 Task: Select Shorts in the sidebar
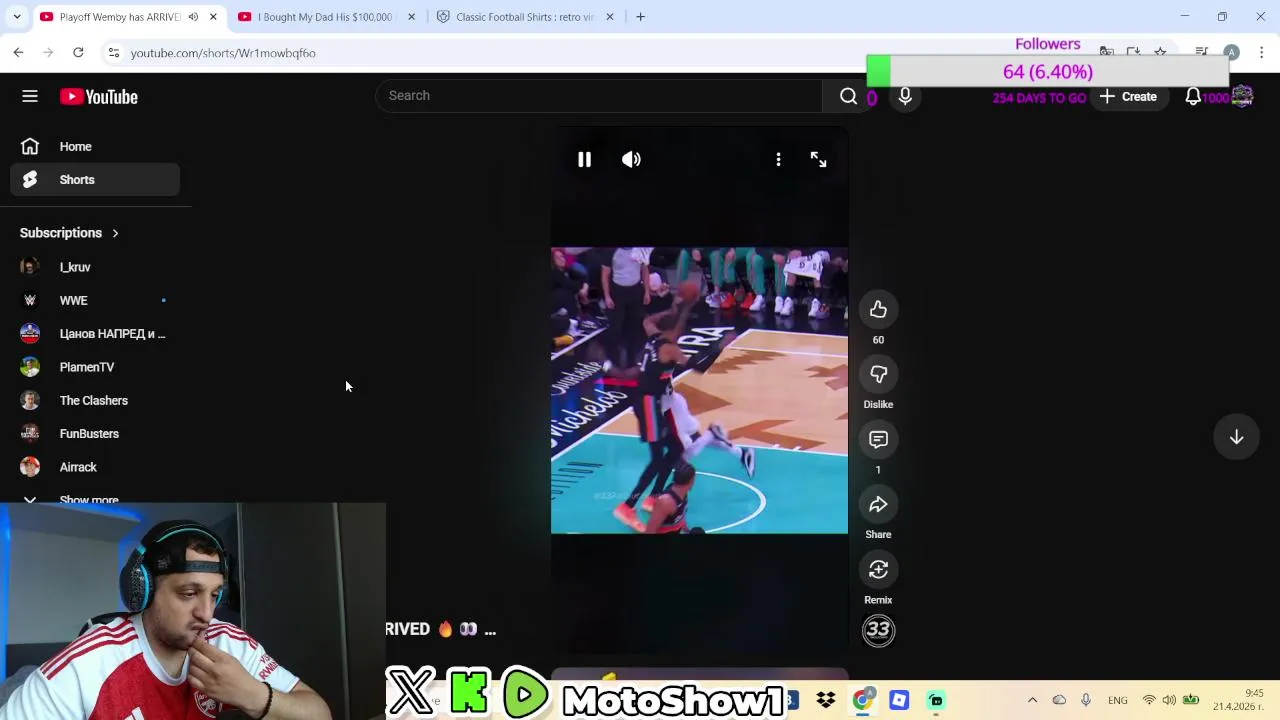pos(95,180)
